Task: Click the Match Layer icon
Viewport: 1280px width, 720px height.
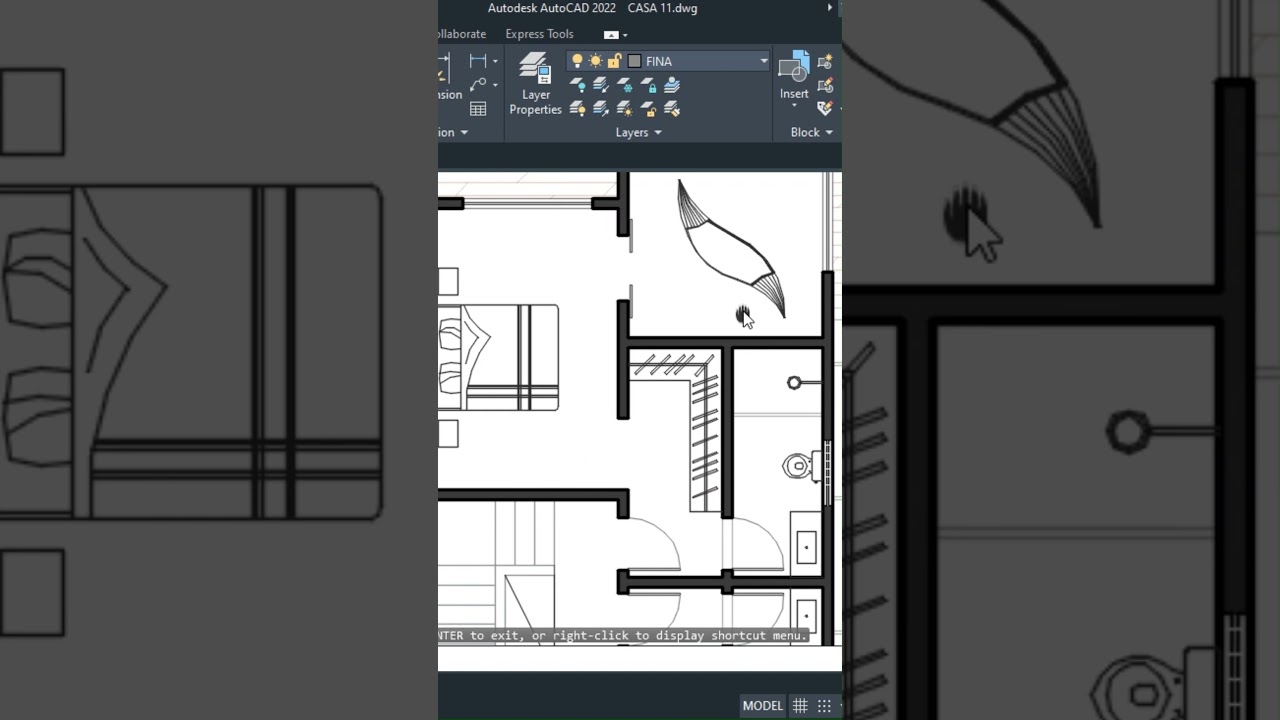Action: 673,109
